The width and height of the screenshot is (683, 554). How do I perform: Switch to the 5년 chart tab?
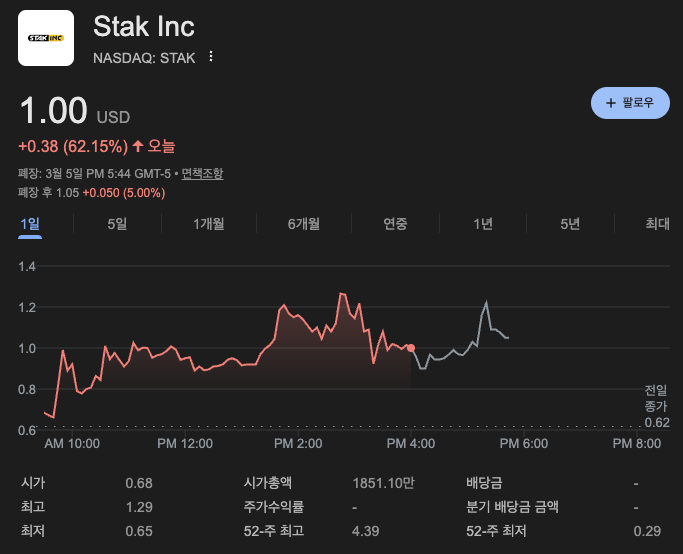tap(570, 224)
